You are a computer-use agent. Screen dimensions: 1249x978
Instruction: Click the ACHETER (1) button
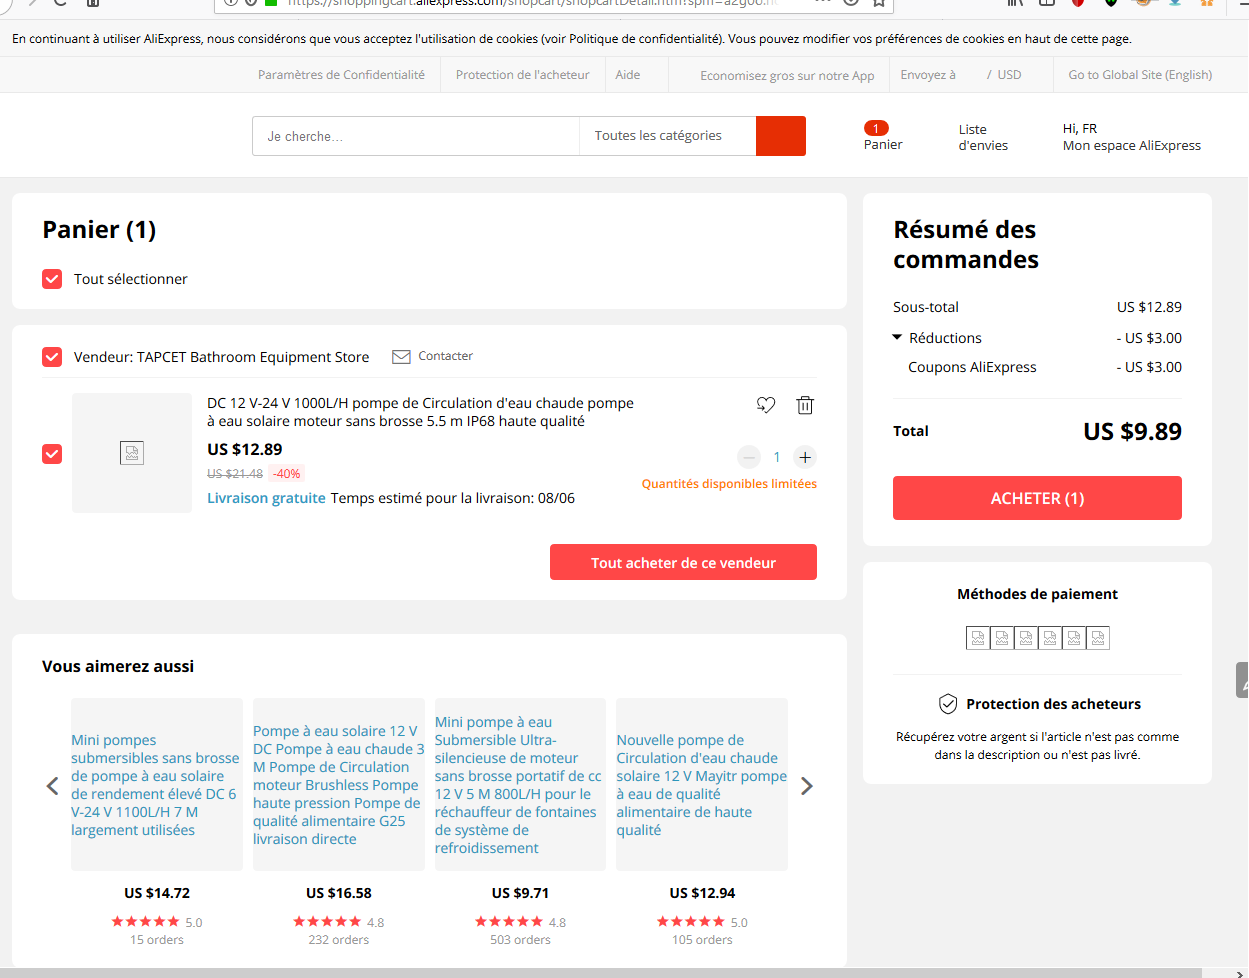pos(1037,498)
